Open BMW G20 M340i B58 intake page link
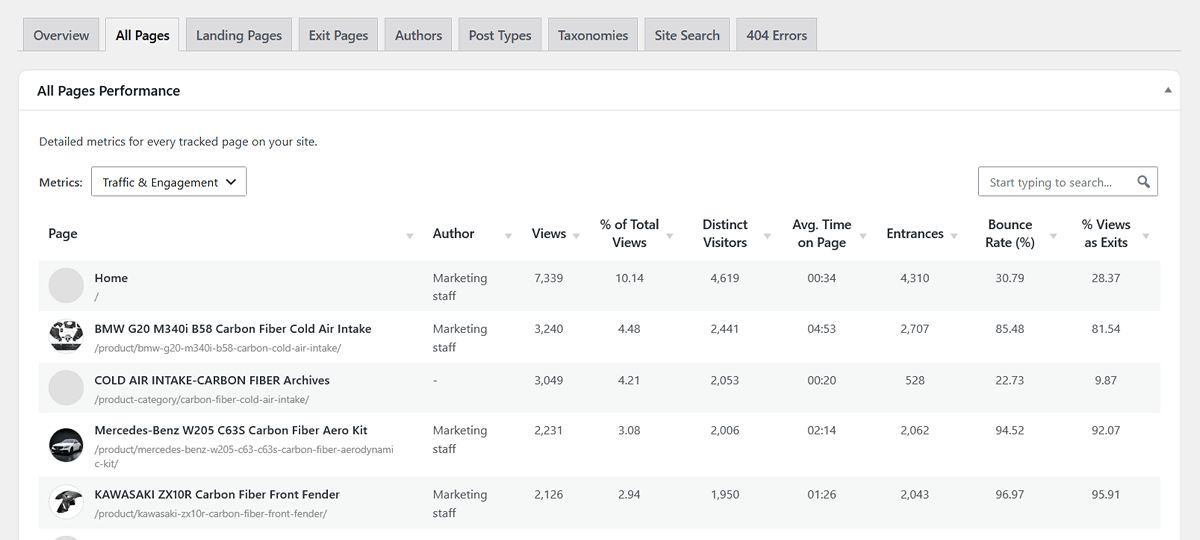This screenshot has width=1200, height=540. point(233,329)
